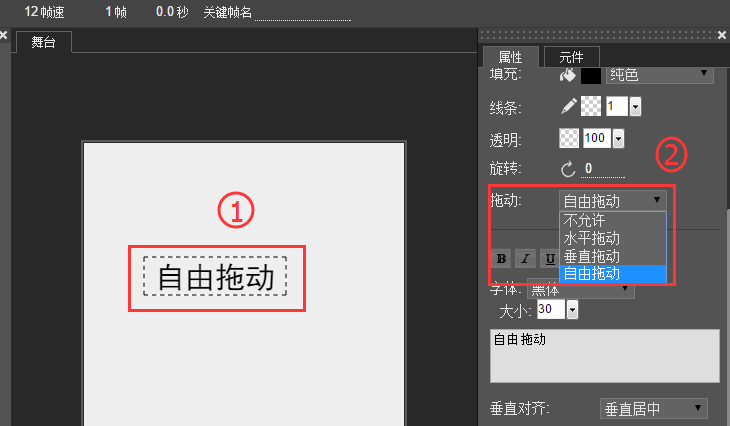Open the font size dropdown arrow
The height and width of the screenshot is (426, 730).
pos(572,311)
